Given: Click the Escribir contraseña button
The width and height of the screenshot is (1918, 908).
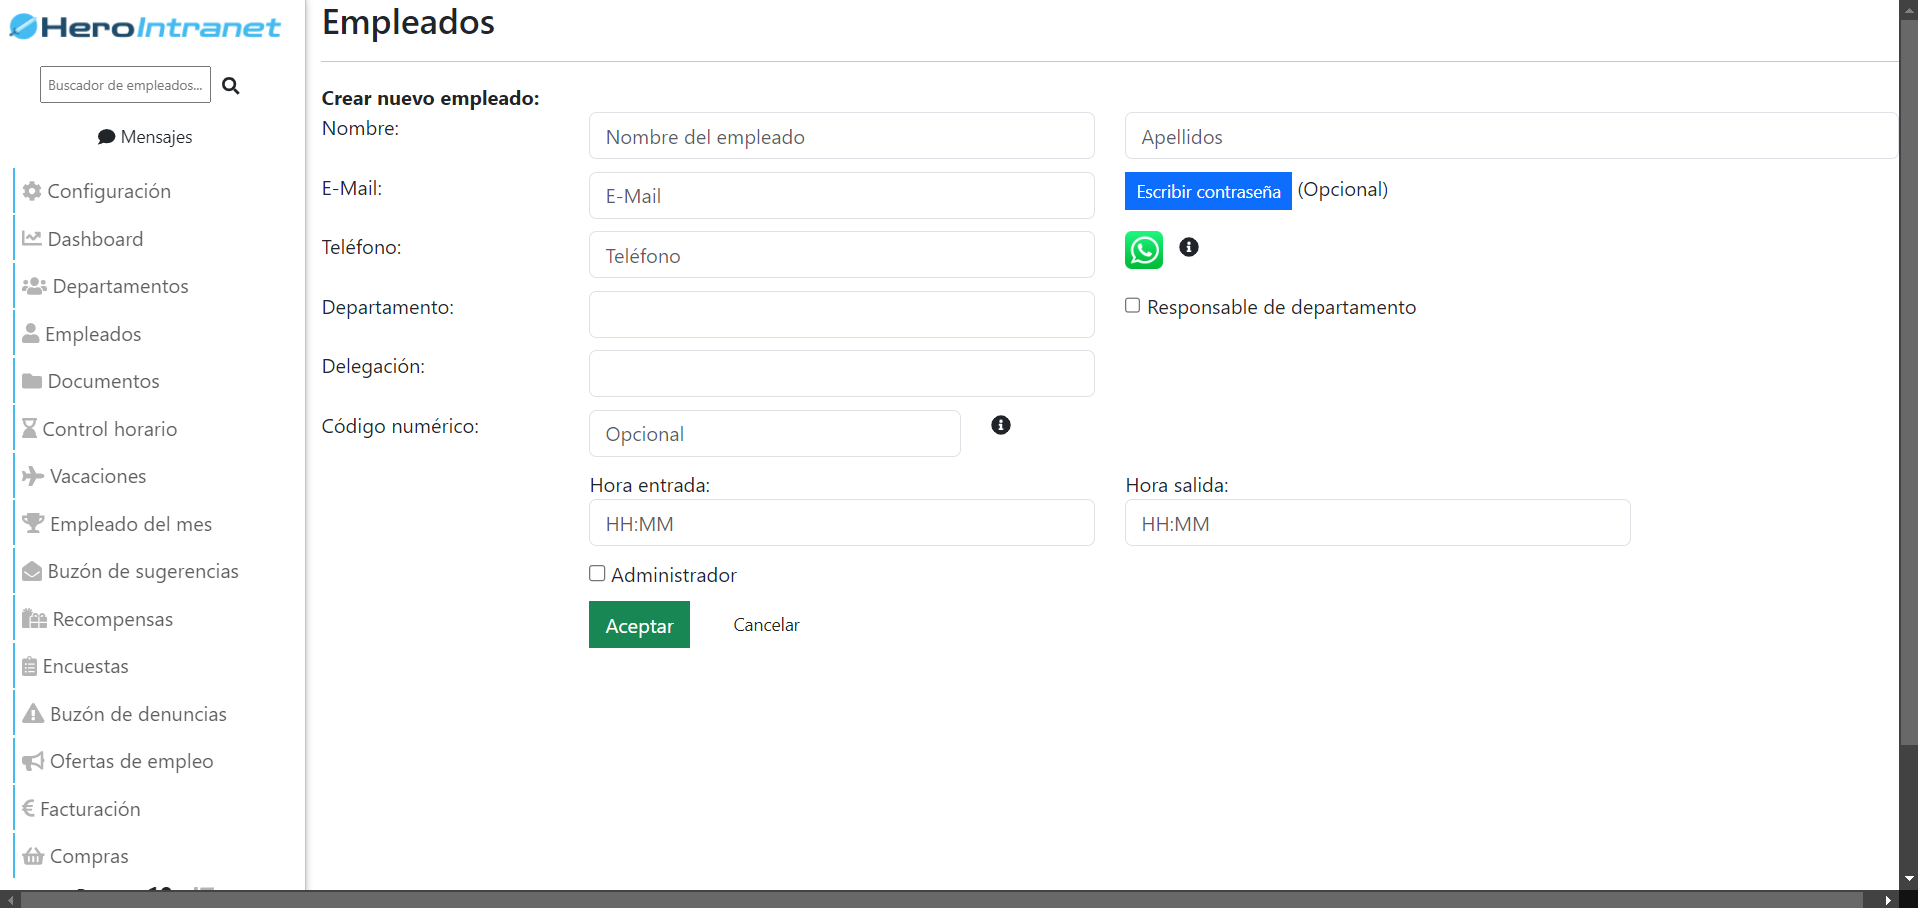Looking at the screenshot, I should click(x=1207, y=191).
